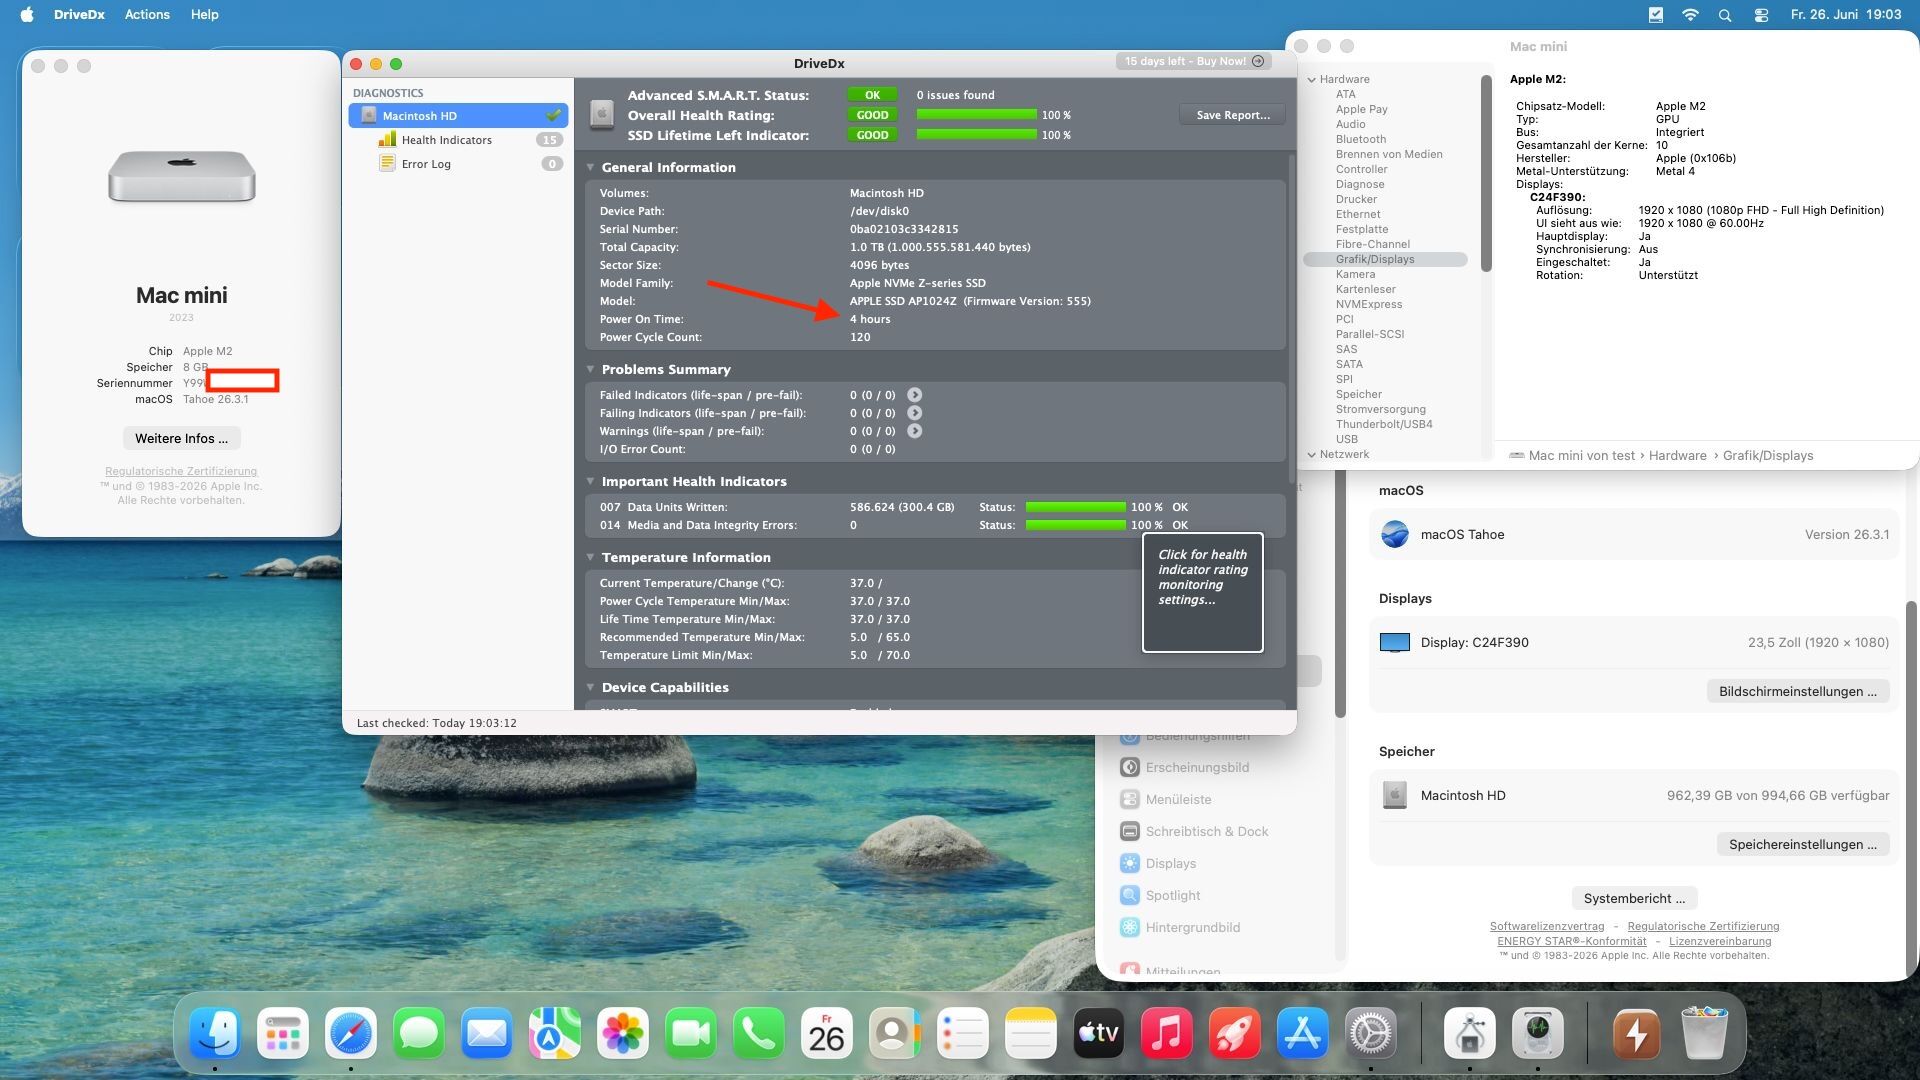
Task: Open System Settings gear in Dock
Action: point(1371,1033)
